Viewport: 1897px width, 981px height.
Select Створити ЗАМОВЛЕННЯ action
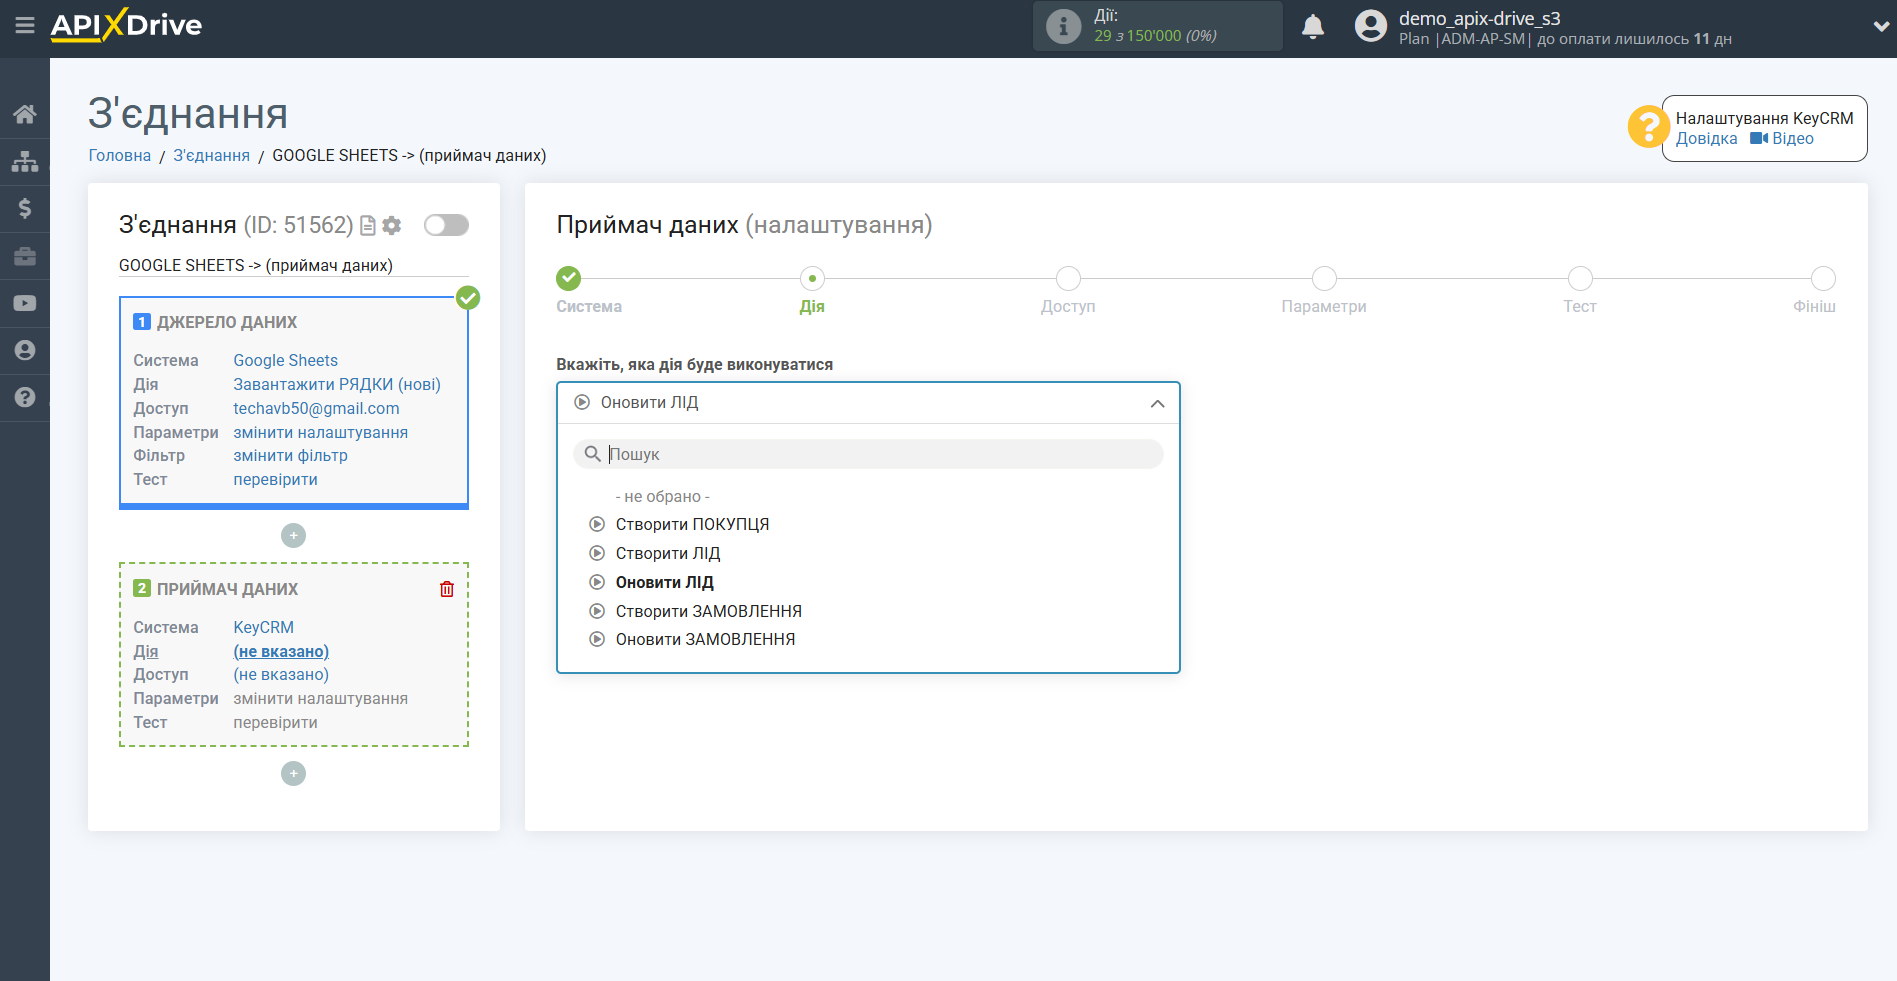click(x=709, y=612)
